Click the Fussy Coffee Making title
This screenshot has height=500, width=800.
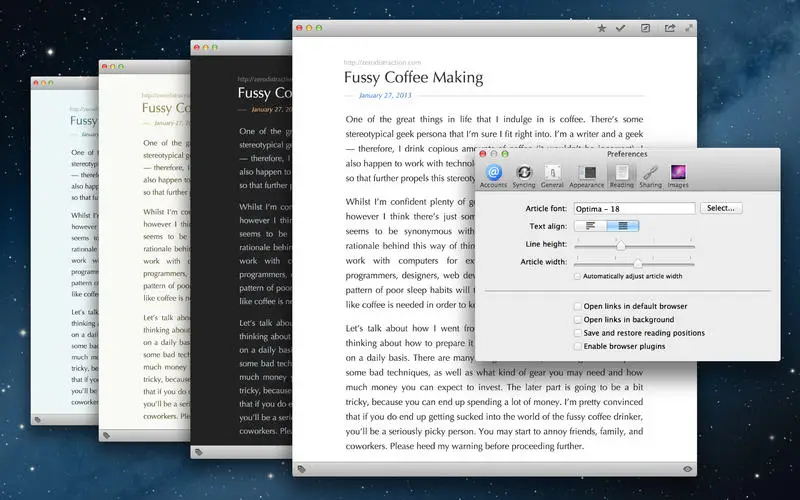pos(413,78)
